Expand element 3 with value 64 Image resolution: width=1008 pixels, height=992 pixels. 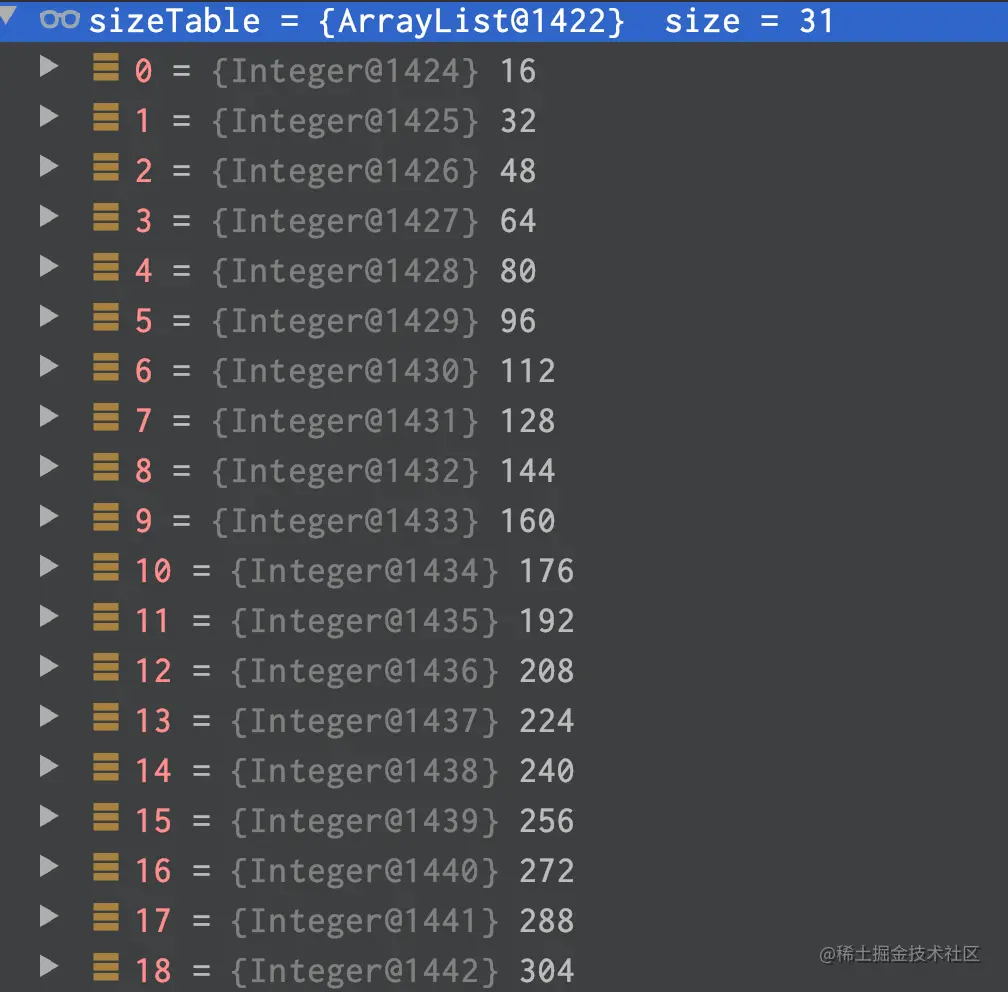pyautogui.click(x=49, y=216)
